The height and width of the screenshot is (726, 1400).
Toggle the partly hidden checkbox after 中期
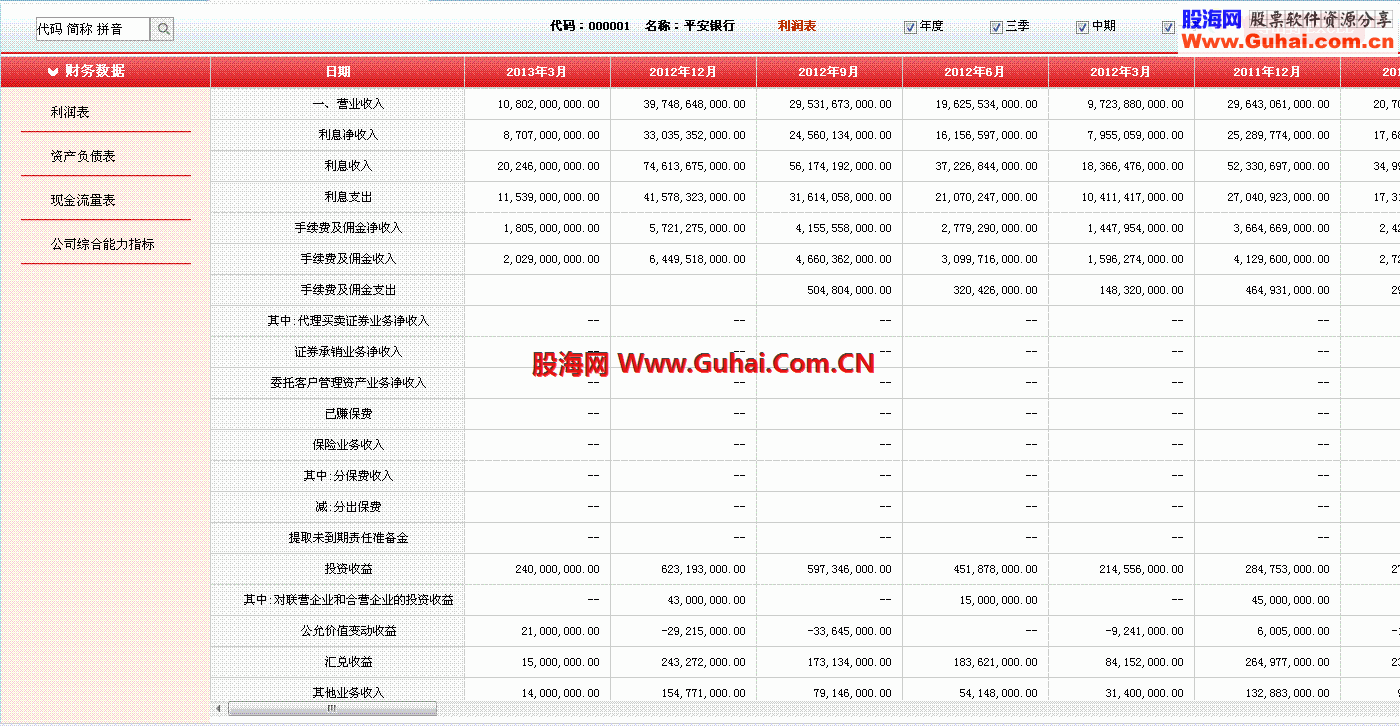pos(1168,27)
